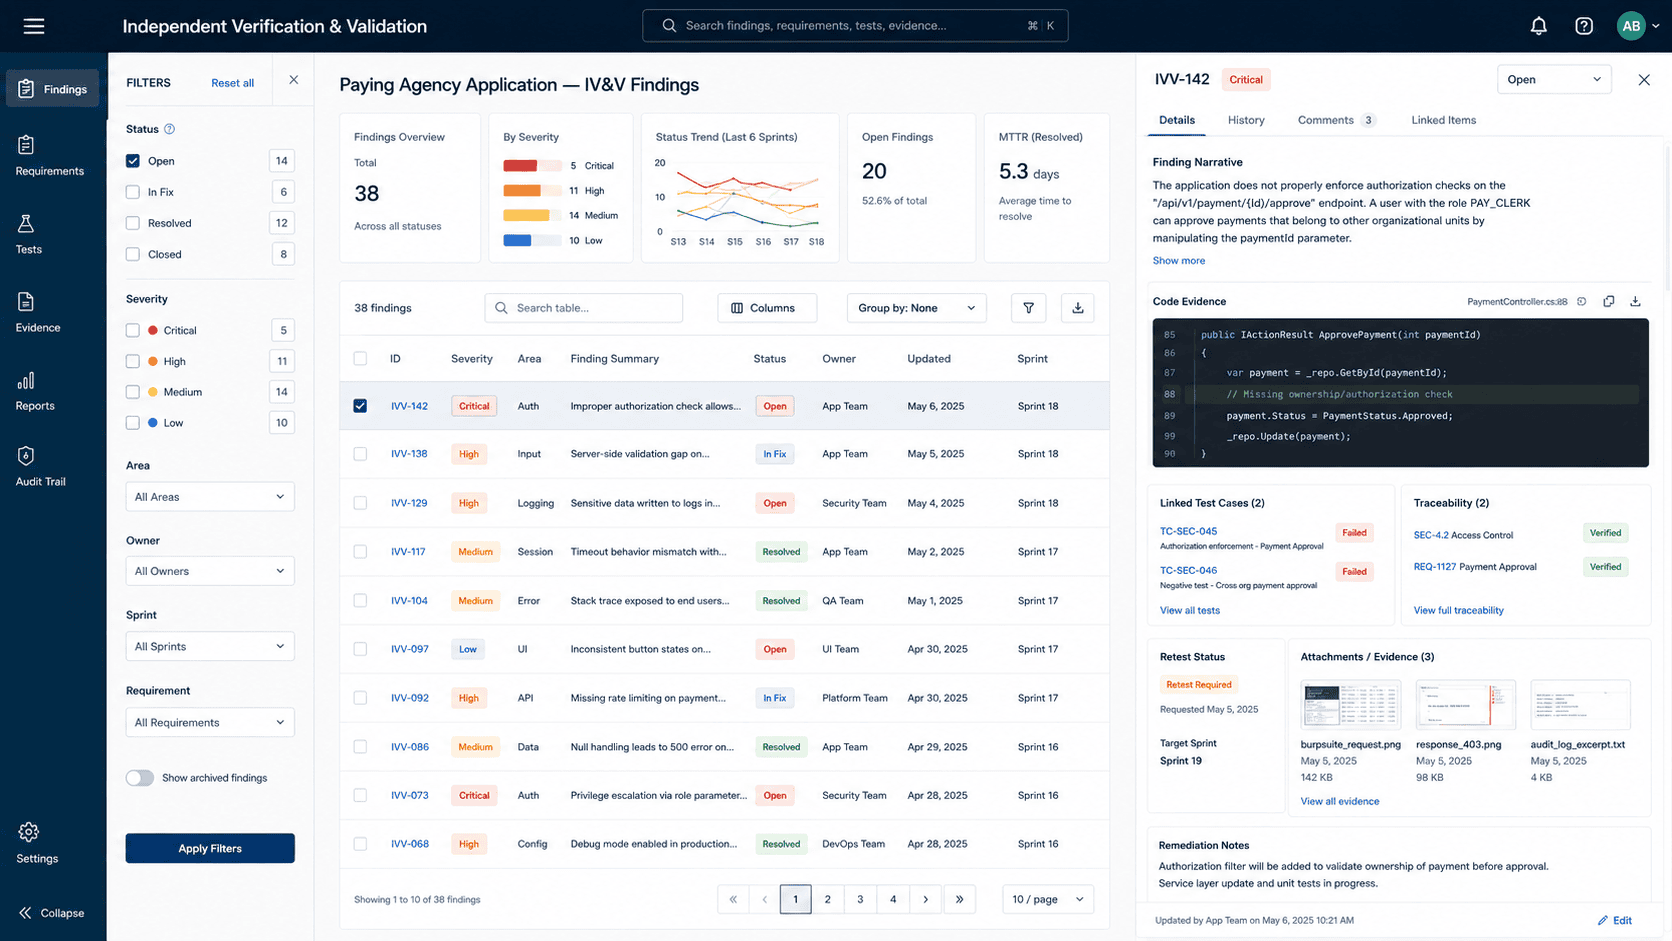Open the response_403.png thumbnail
Viewport: 1672px width, 941px height.
pos(1465,705)
